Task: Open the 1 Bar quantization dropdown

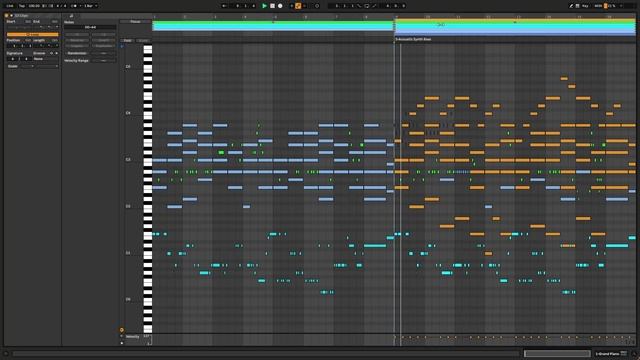Action: pyautogui.click(x=91, y=6)
